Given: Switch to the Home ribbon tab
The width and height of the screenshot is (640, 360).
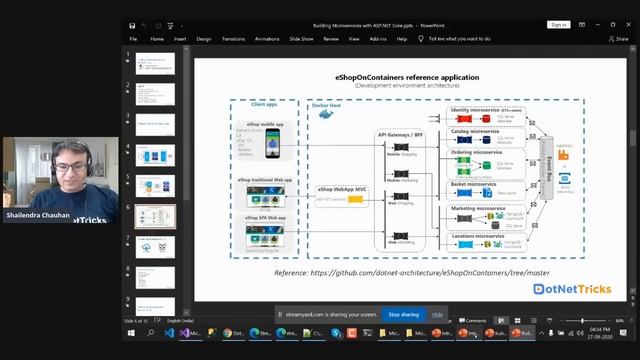Looking at the screenshot, I should coord(157,39).
